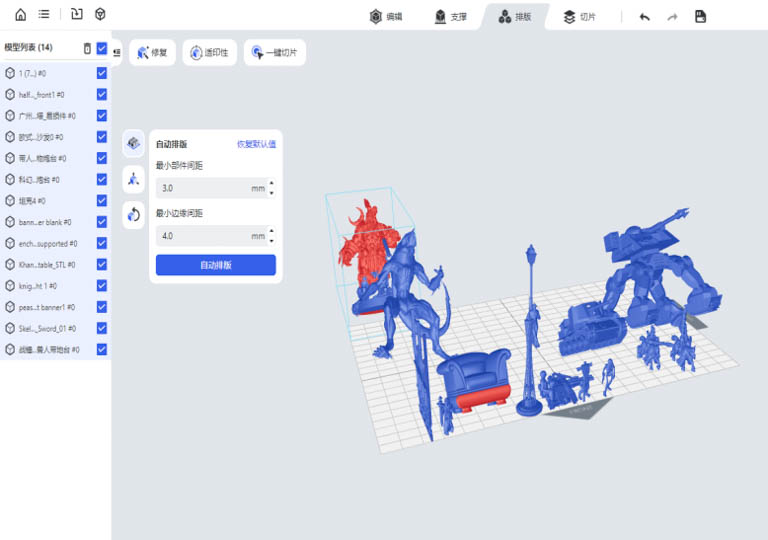Select the 'half..._front1 #0' list row
Screen dimensions: 768x540
click(x=56, y=95)
